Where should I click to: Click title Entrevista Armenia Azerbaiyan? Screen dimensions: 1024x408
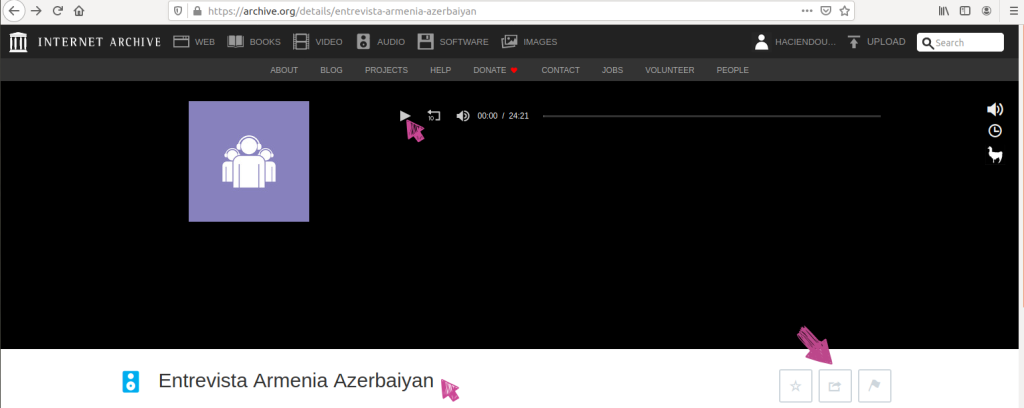[296, 381]
